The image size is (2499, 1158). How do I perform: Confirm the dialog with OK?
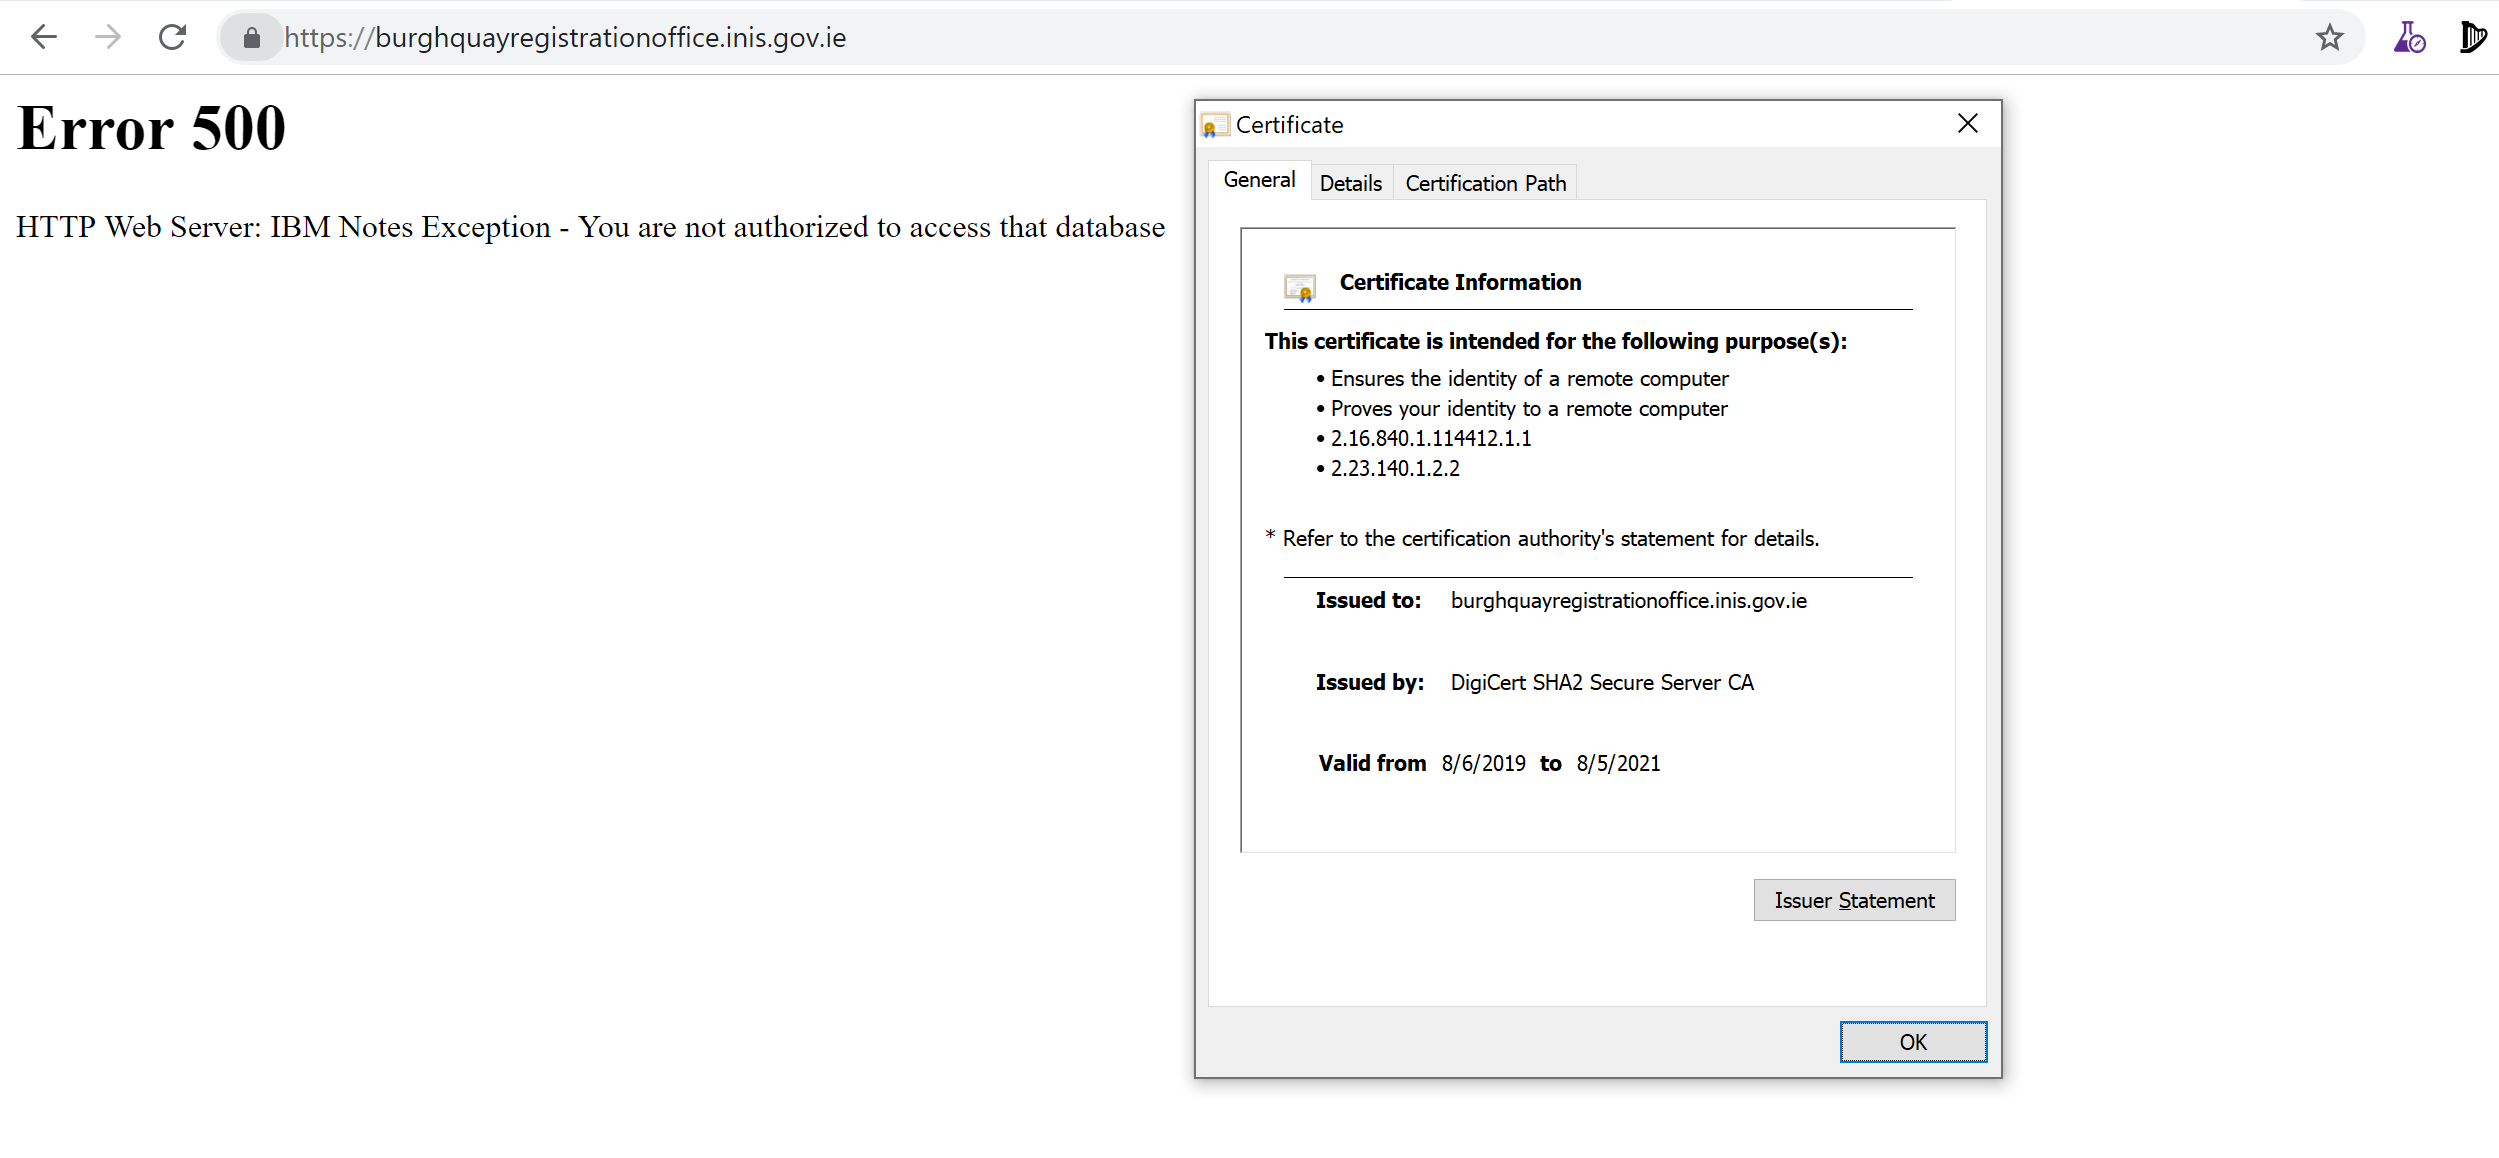(1913, 1042)
